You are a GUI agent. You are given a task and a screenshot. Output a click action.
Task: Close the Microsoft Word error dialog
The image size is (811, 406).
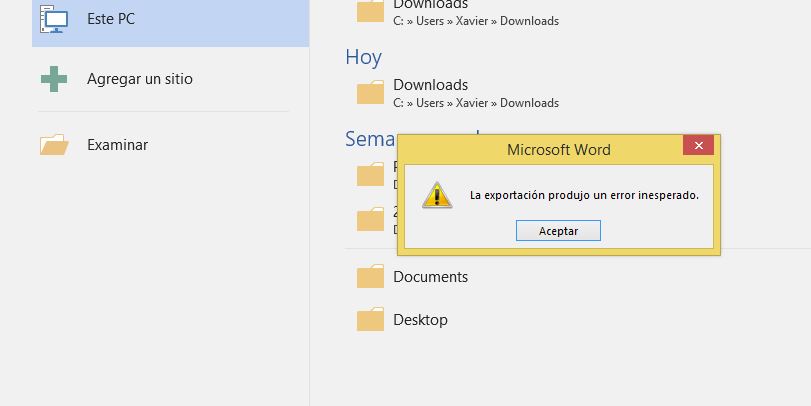(698, 145)
